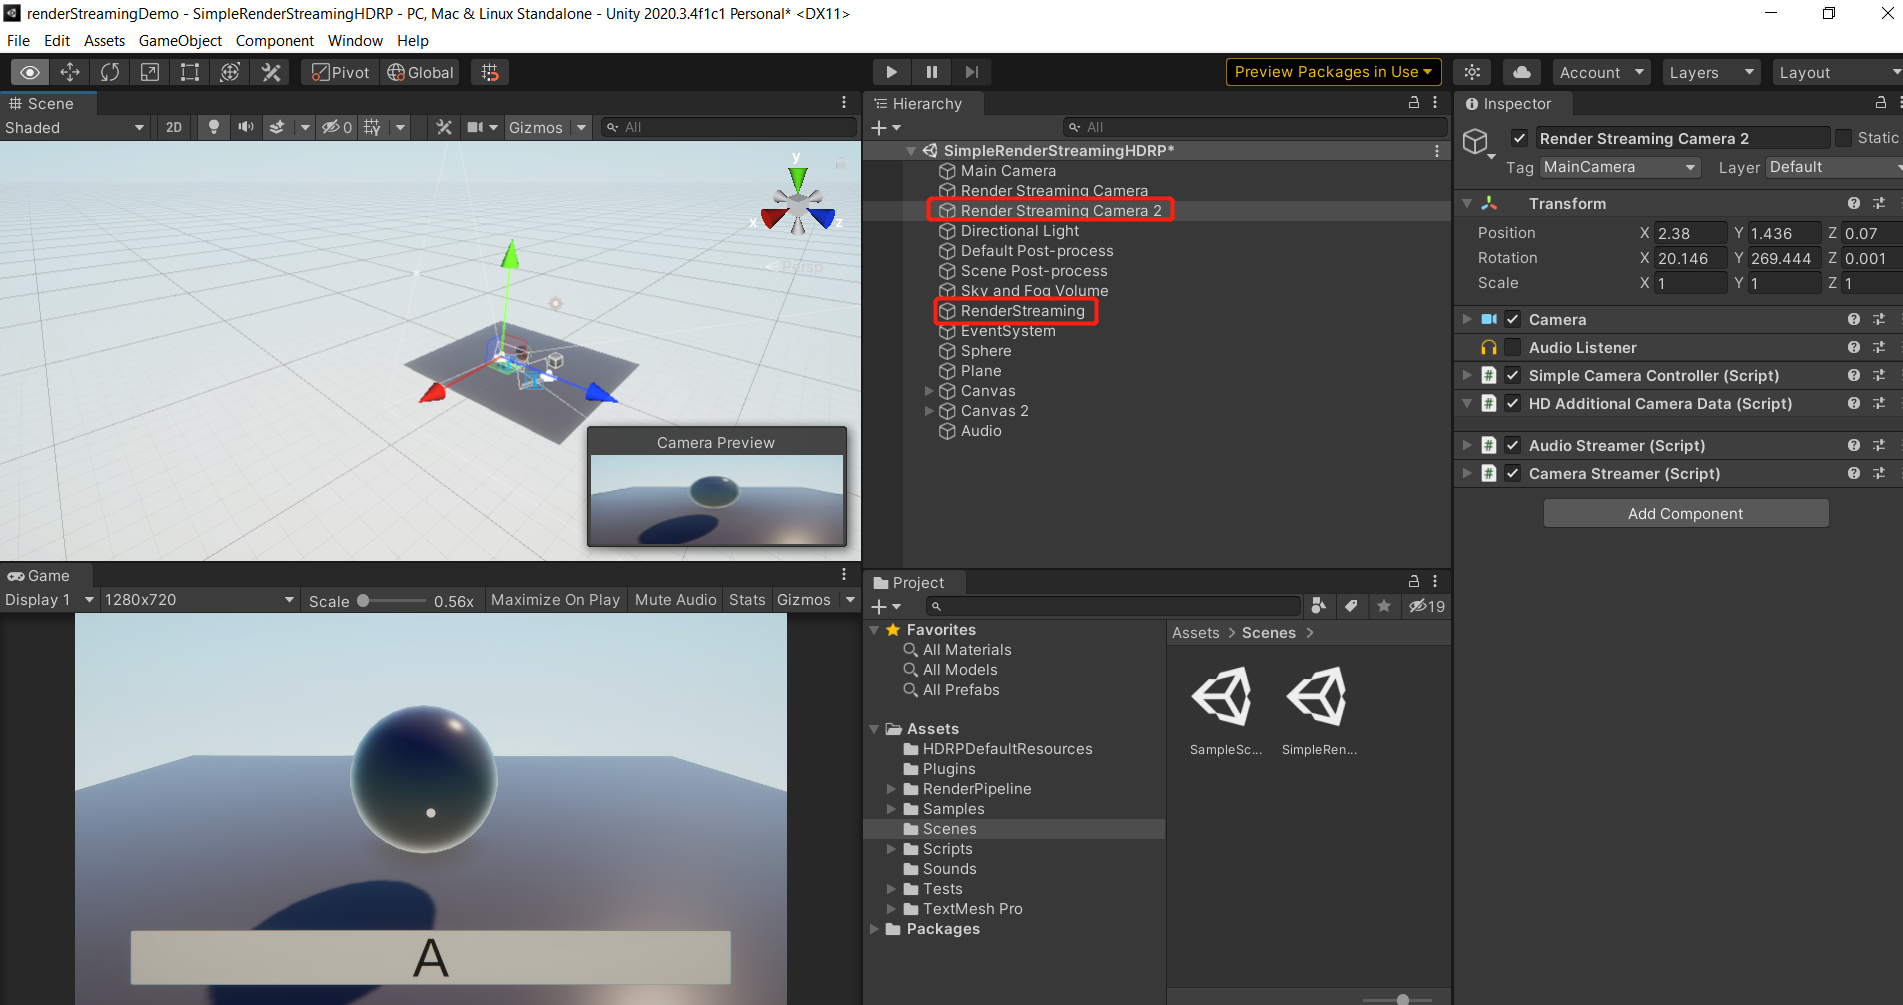Open the Account dropdown
The height and width of the screenshot is (1005, 1903).
point(1601,72)
